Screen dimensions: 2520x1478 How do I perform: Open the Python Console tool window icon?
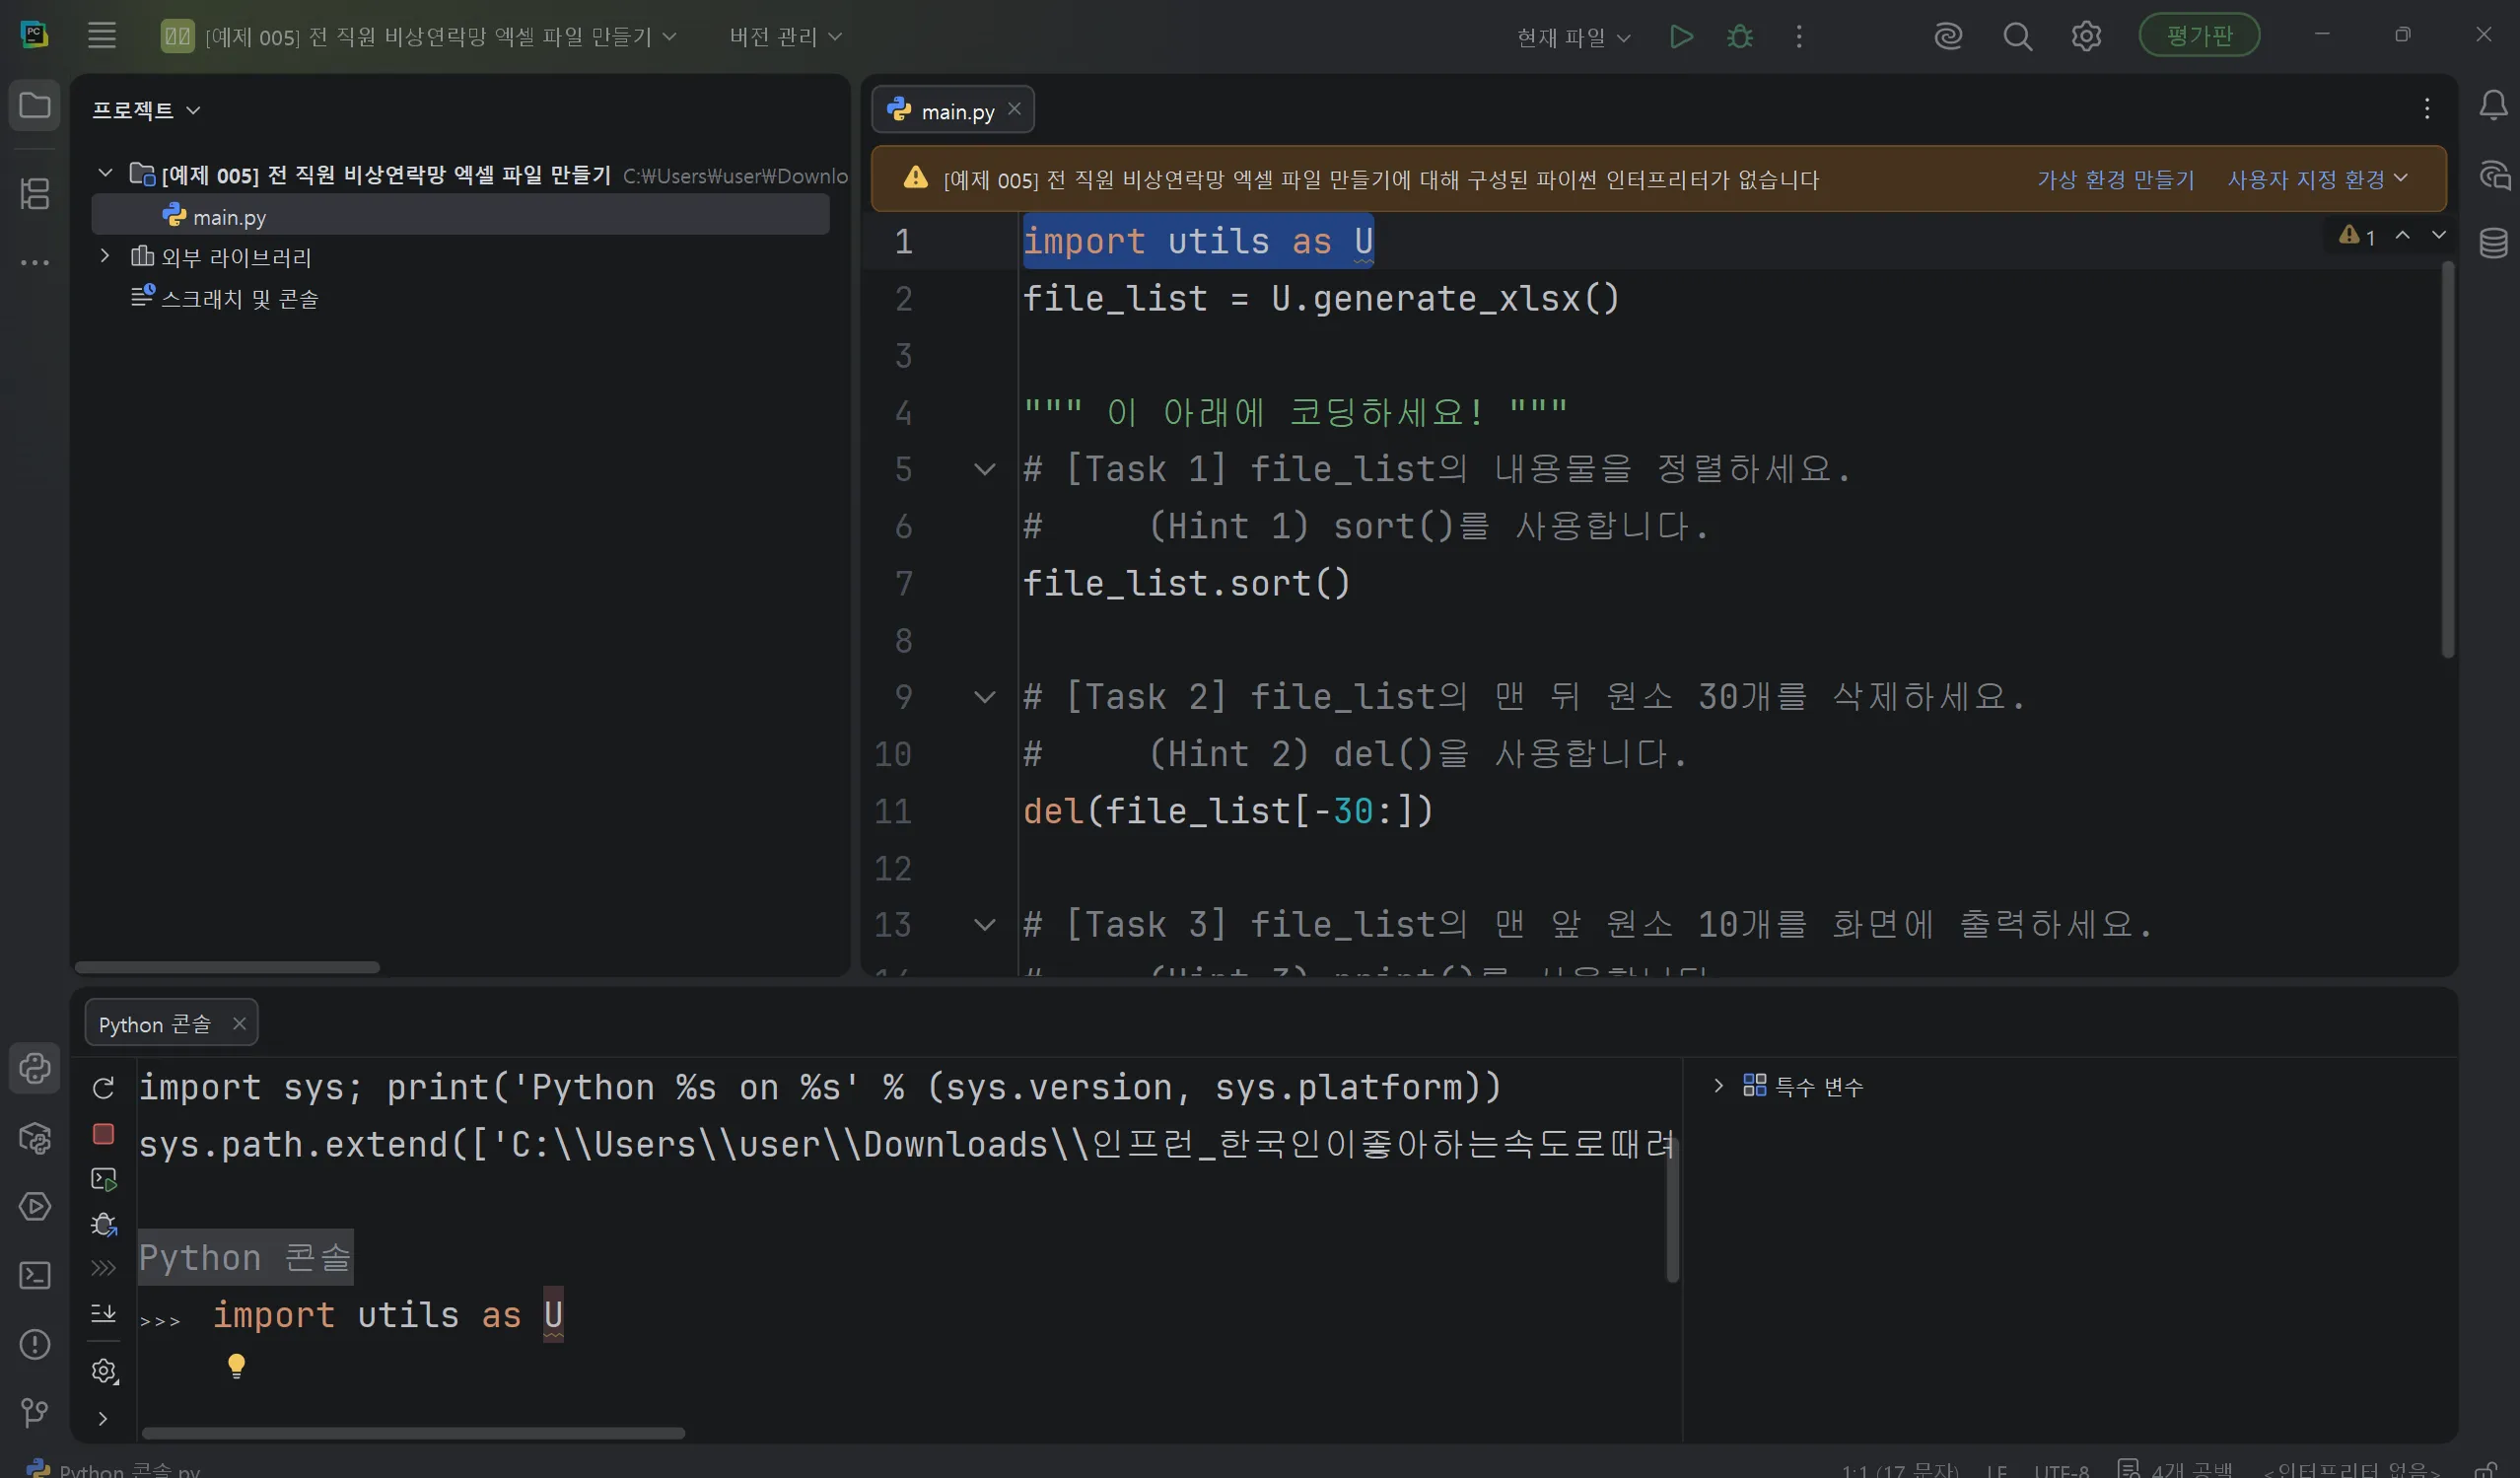click(x=35, y=1068)
